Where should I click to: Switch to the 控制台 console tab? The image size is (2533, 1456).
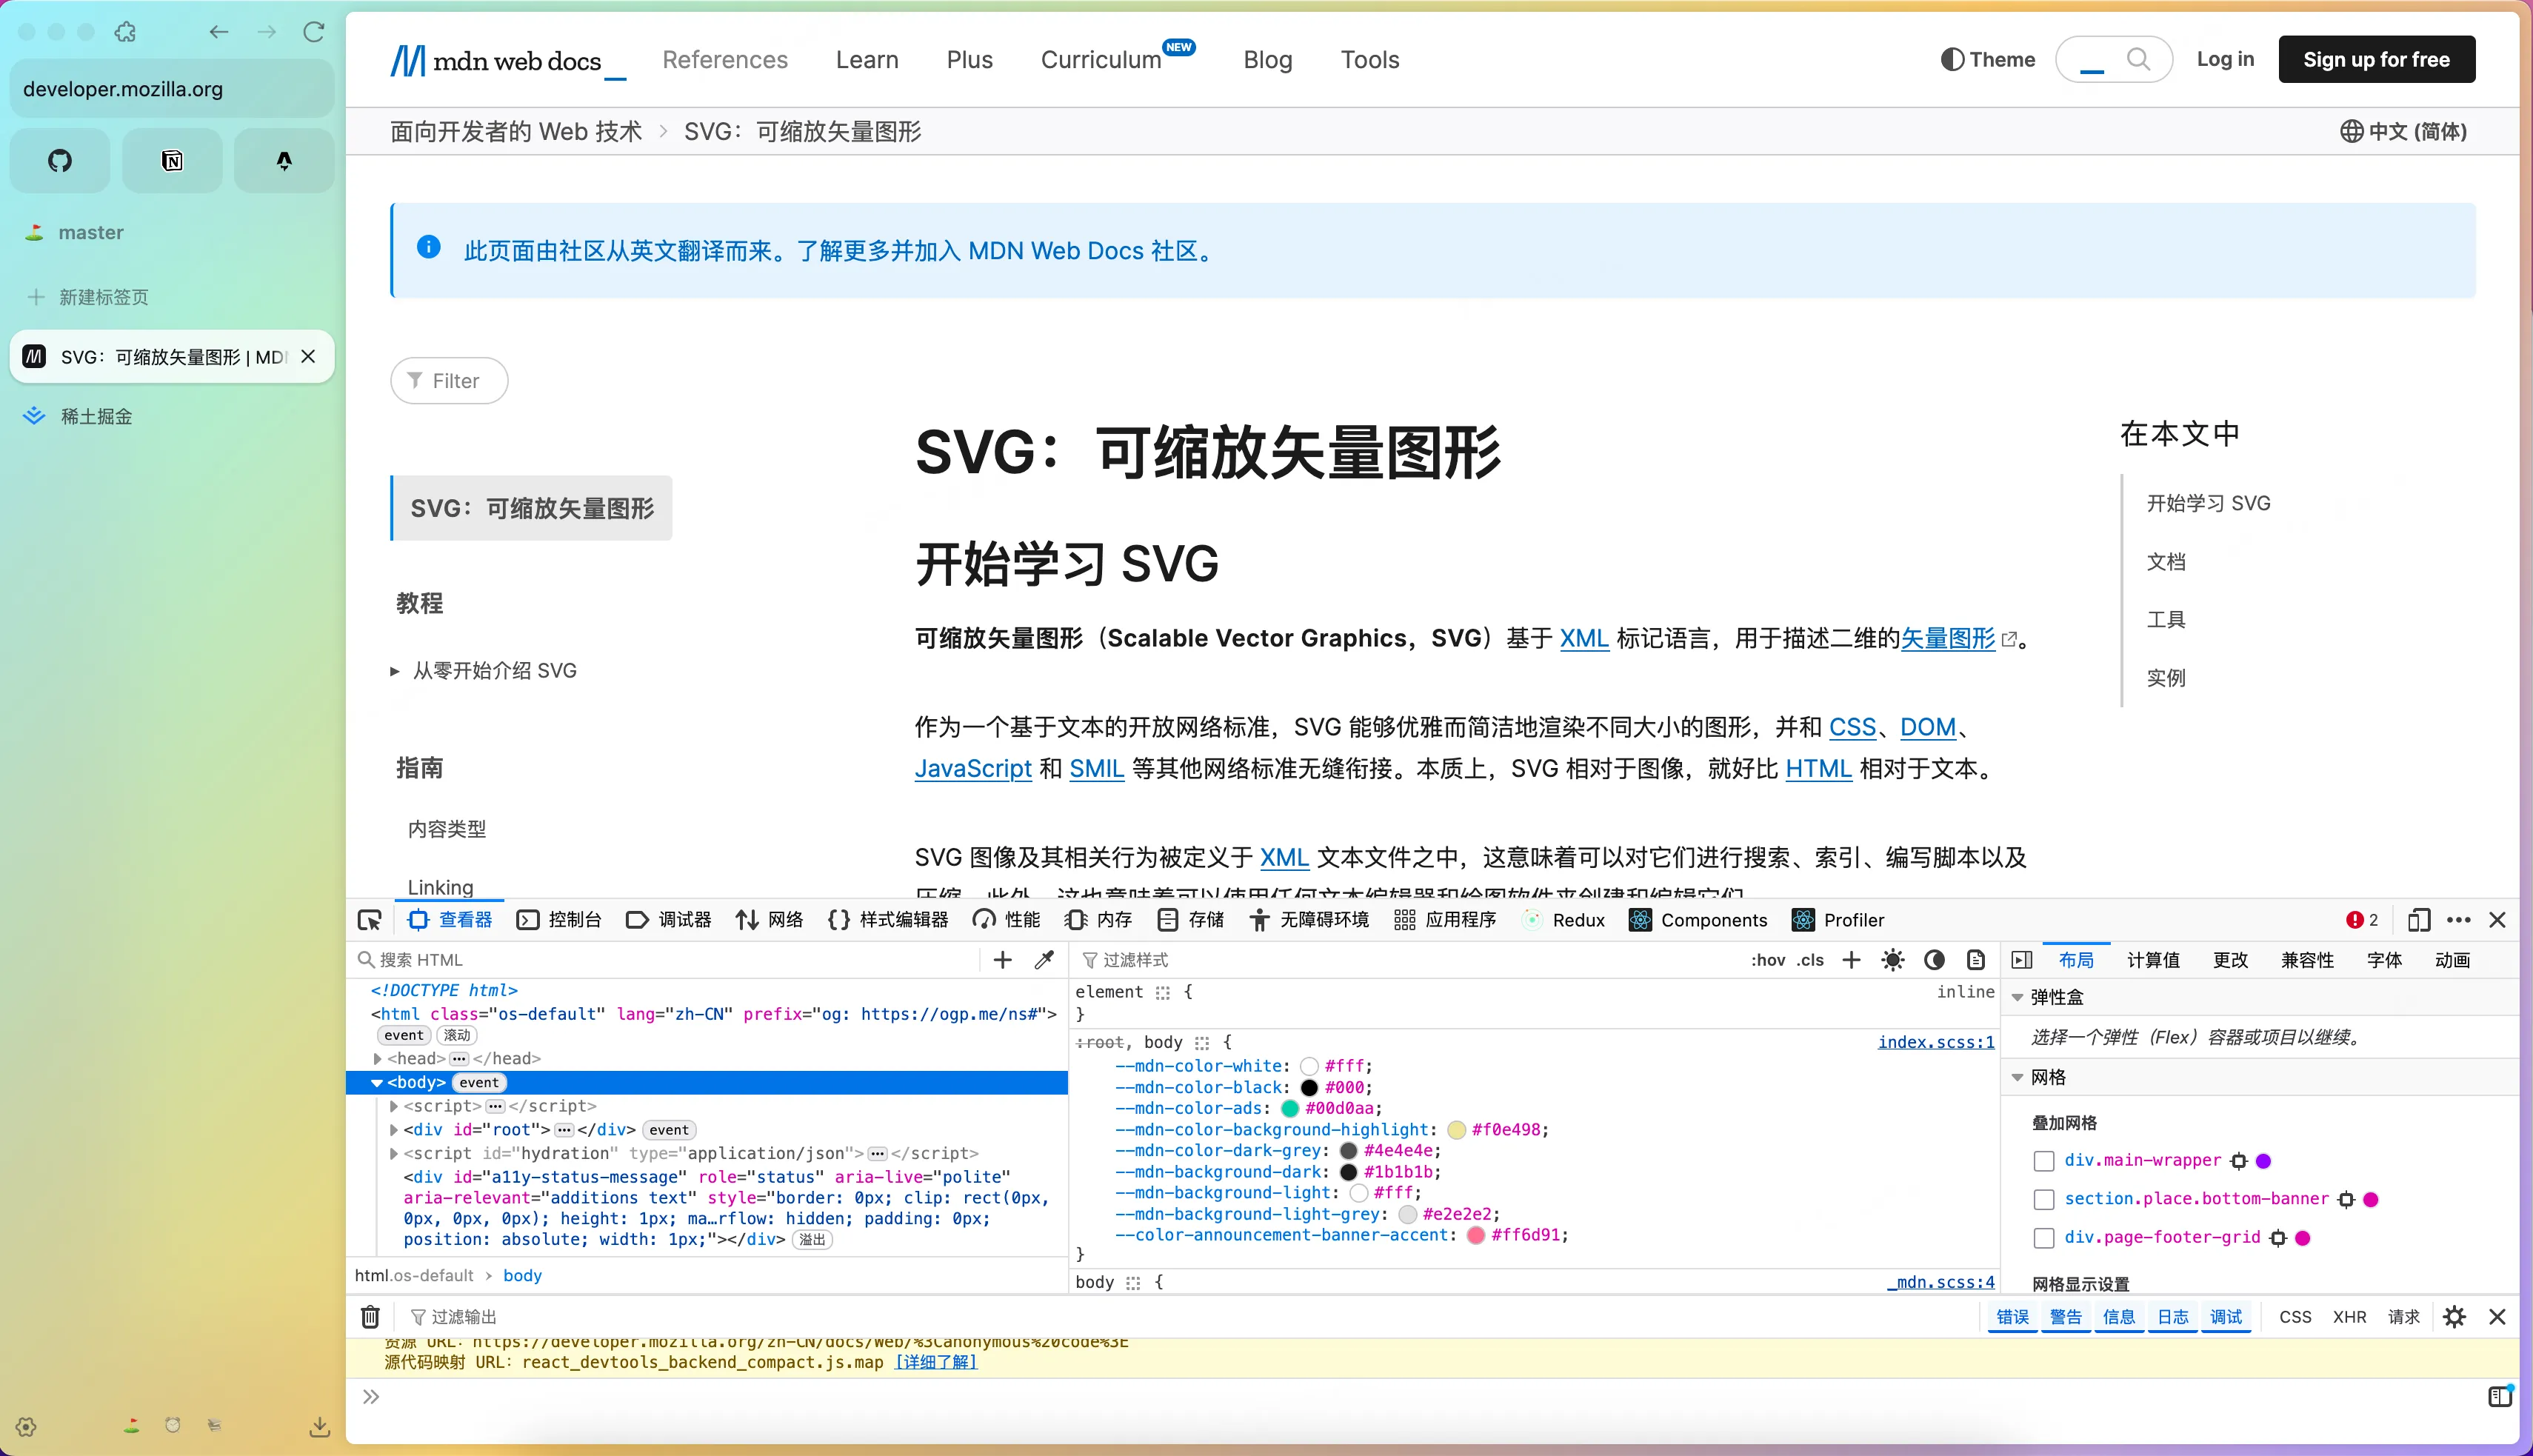point(559,920)
